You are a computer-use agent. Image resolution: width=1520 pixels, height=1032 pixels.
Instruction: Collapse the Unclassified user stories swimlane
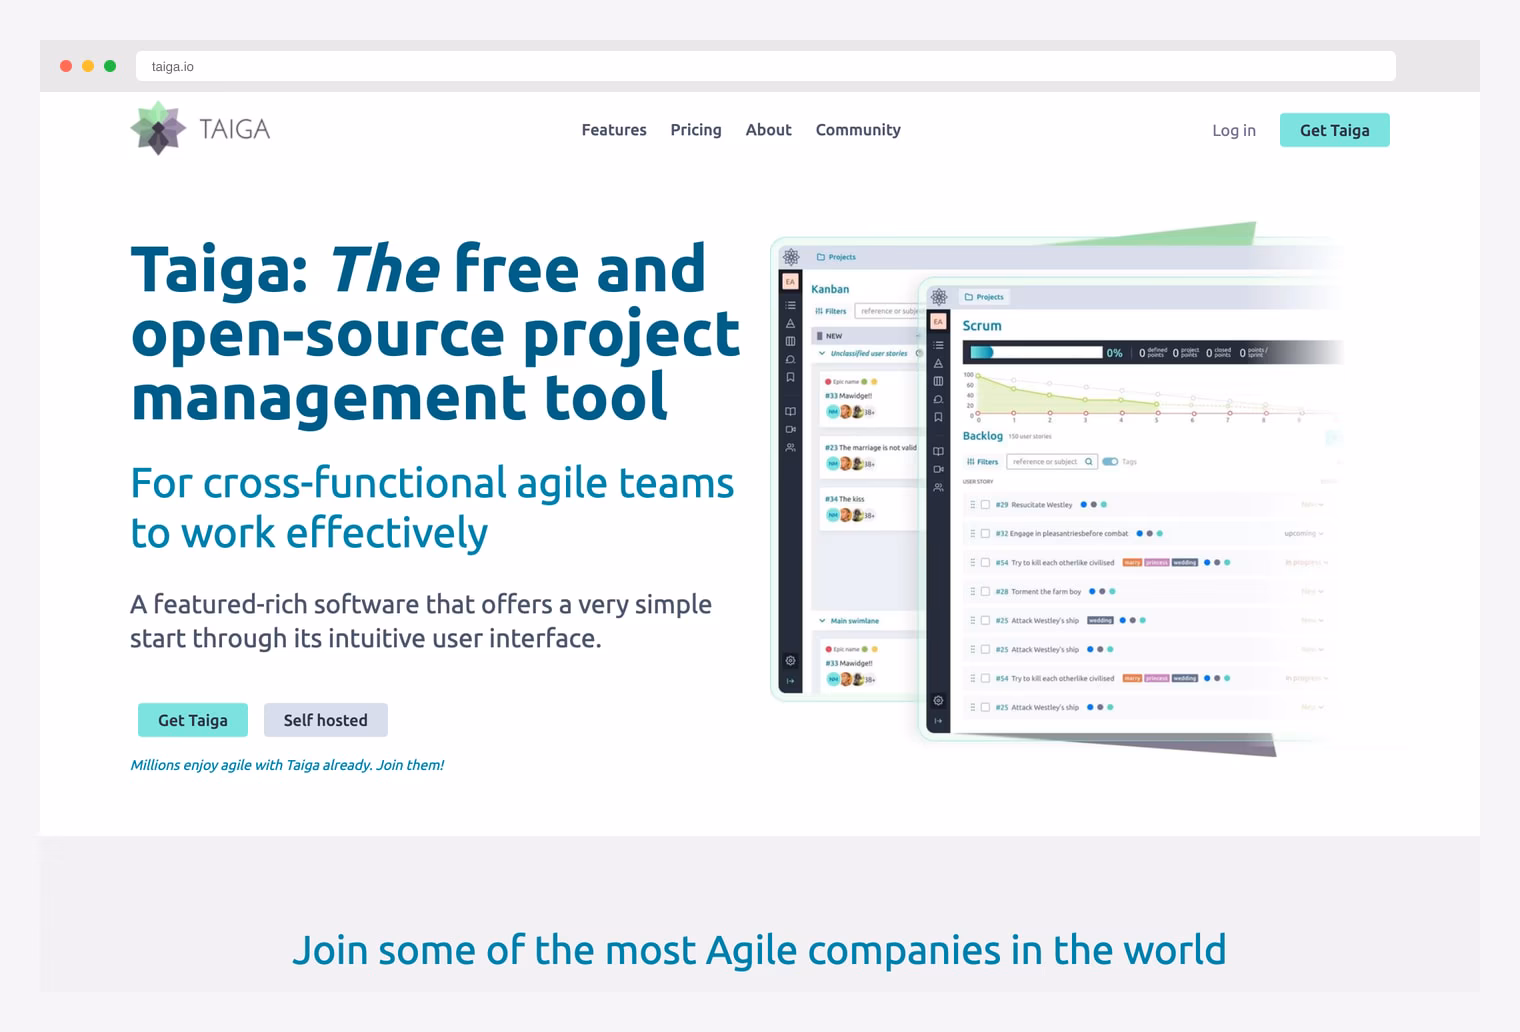pos(822,353)
